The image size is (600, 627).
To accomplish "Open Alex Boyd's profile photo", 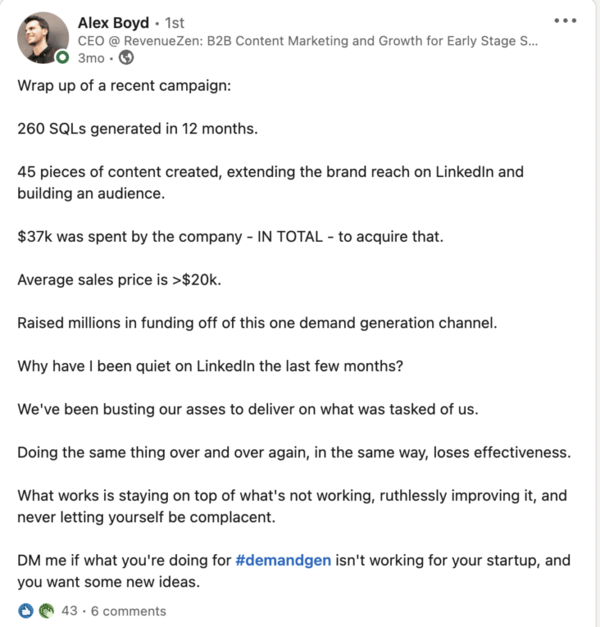I will 42,39.
